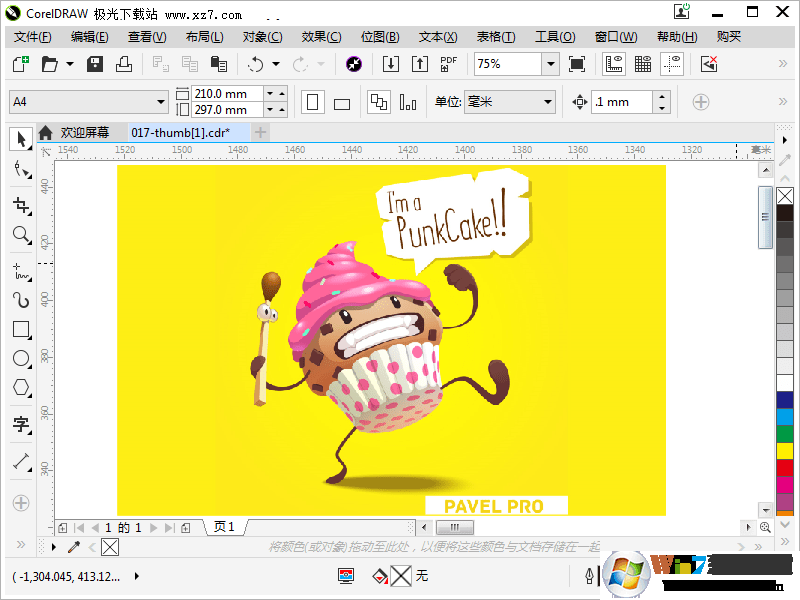
Task: Toggle landscape page orientation
Action: pos(341,102)
